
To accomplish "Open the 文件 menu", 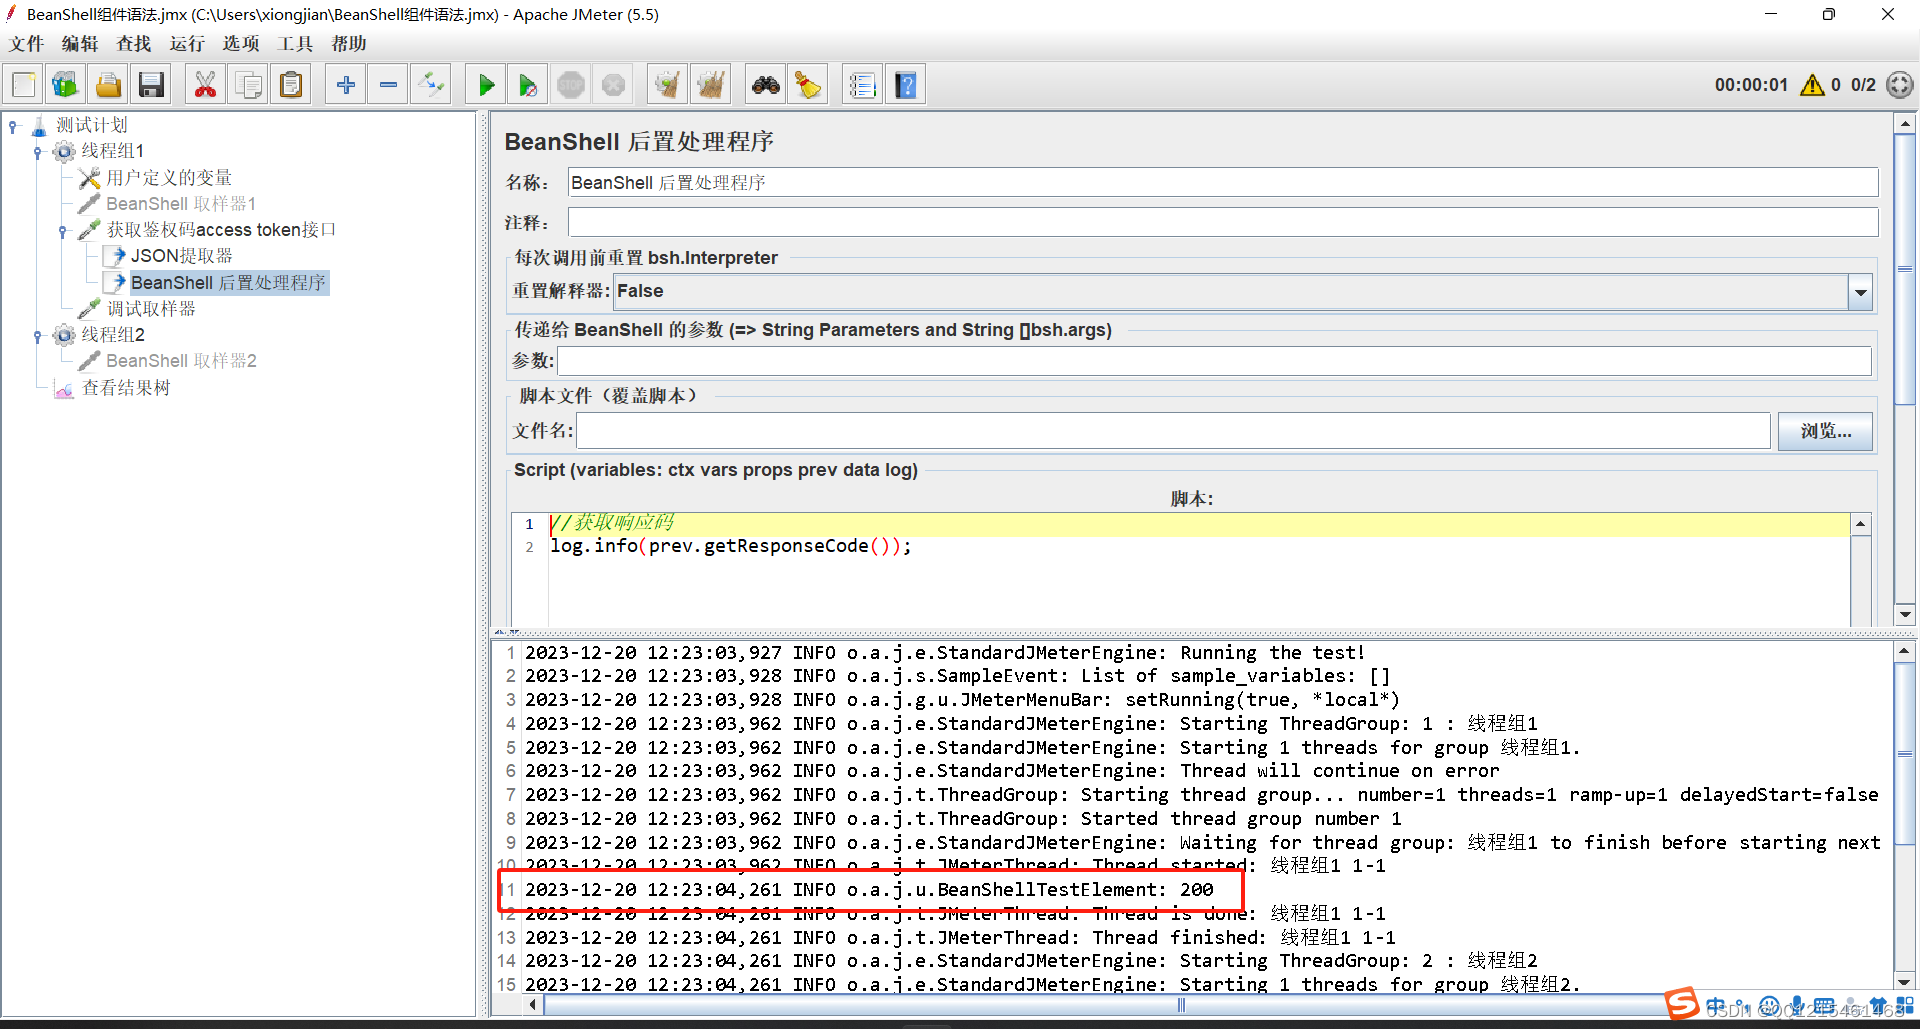I will [x=27, y=44].
